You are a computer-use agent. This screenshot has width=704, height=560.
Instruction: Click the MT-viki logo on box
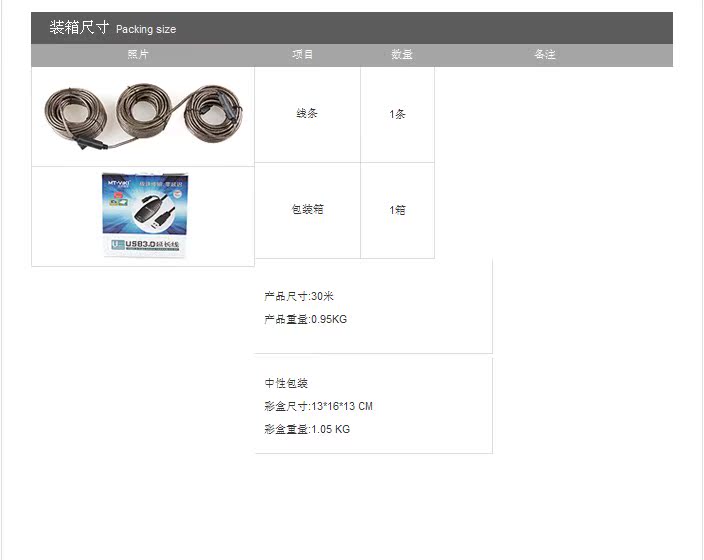tap(119, 183)
